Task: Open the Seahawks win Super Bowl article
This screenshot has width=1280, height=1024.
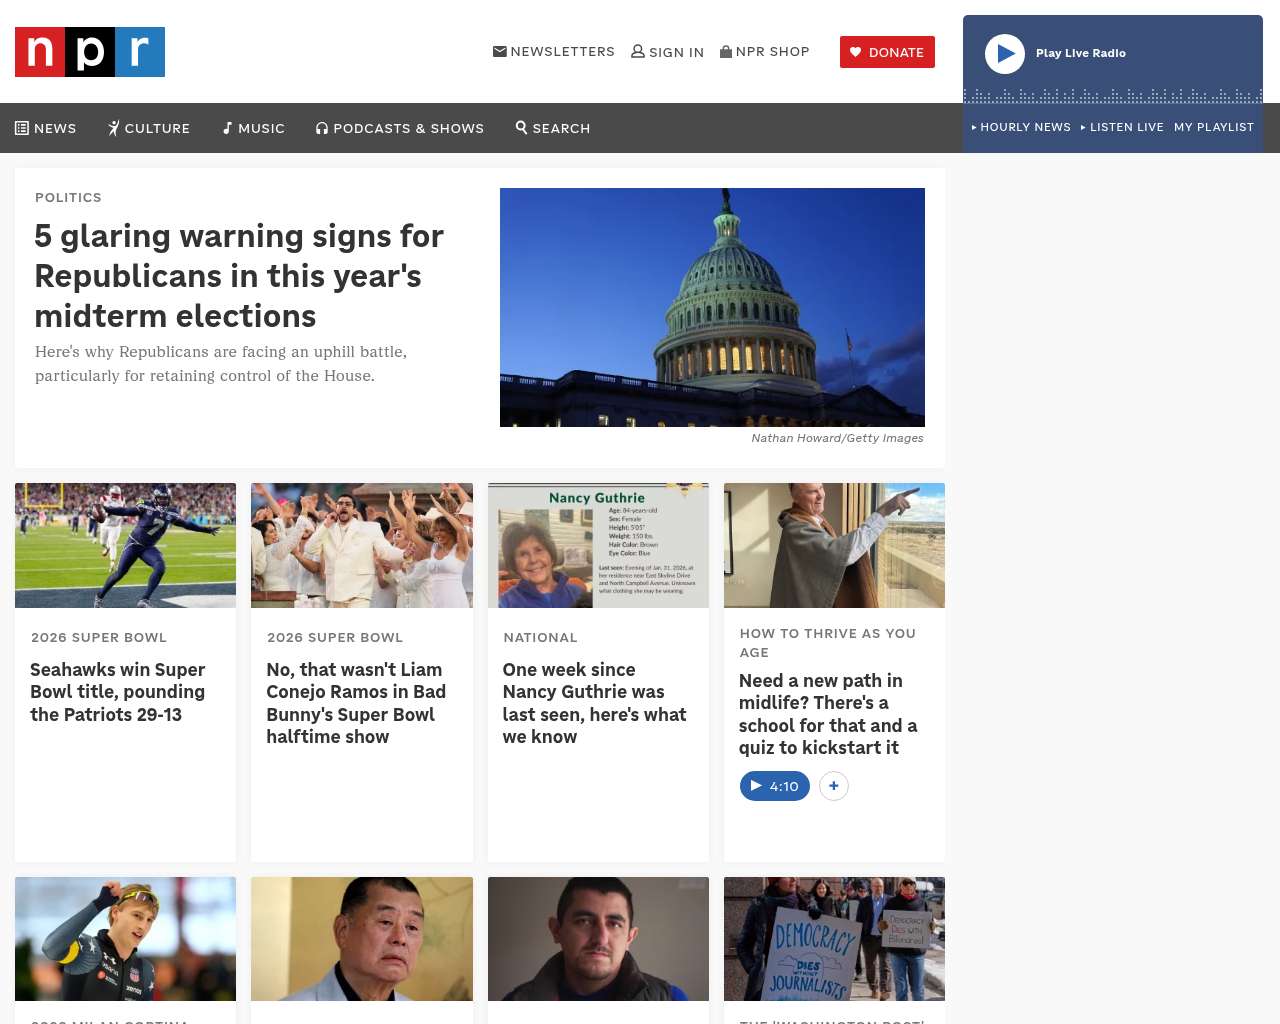Action: coord(118,692)
